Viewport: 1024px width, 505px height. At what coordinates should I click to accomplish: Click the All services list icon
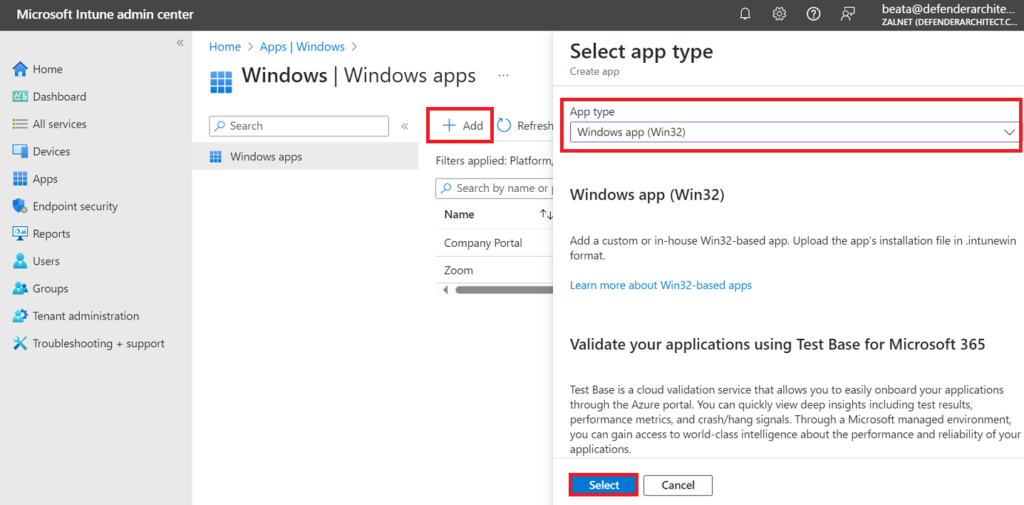pyautogui.click(x=20, y=124)
